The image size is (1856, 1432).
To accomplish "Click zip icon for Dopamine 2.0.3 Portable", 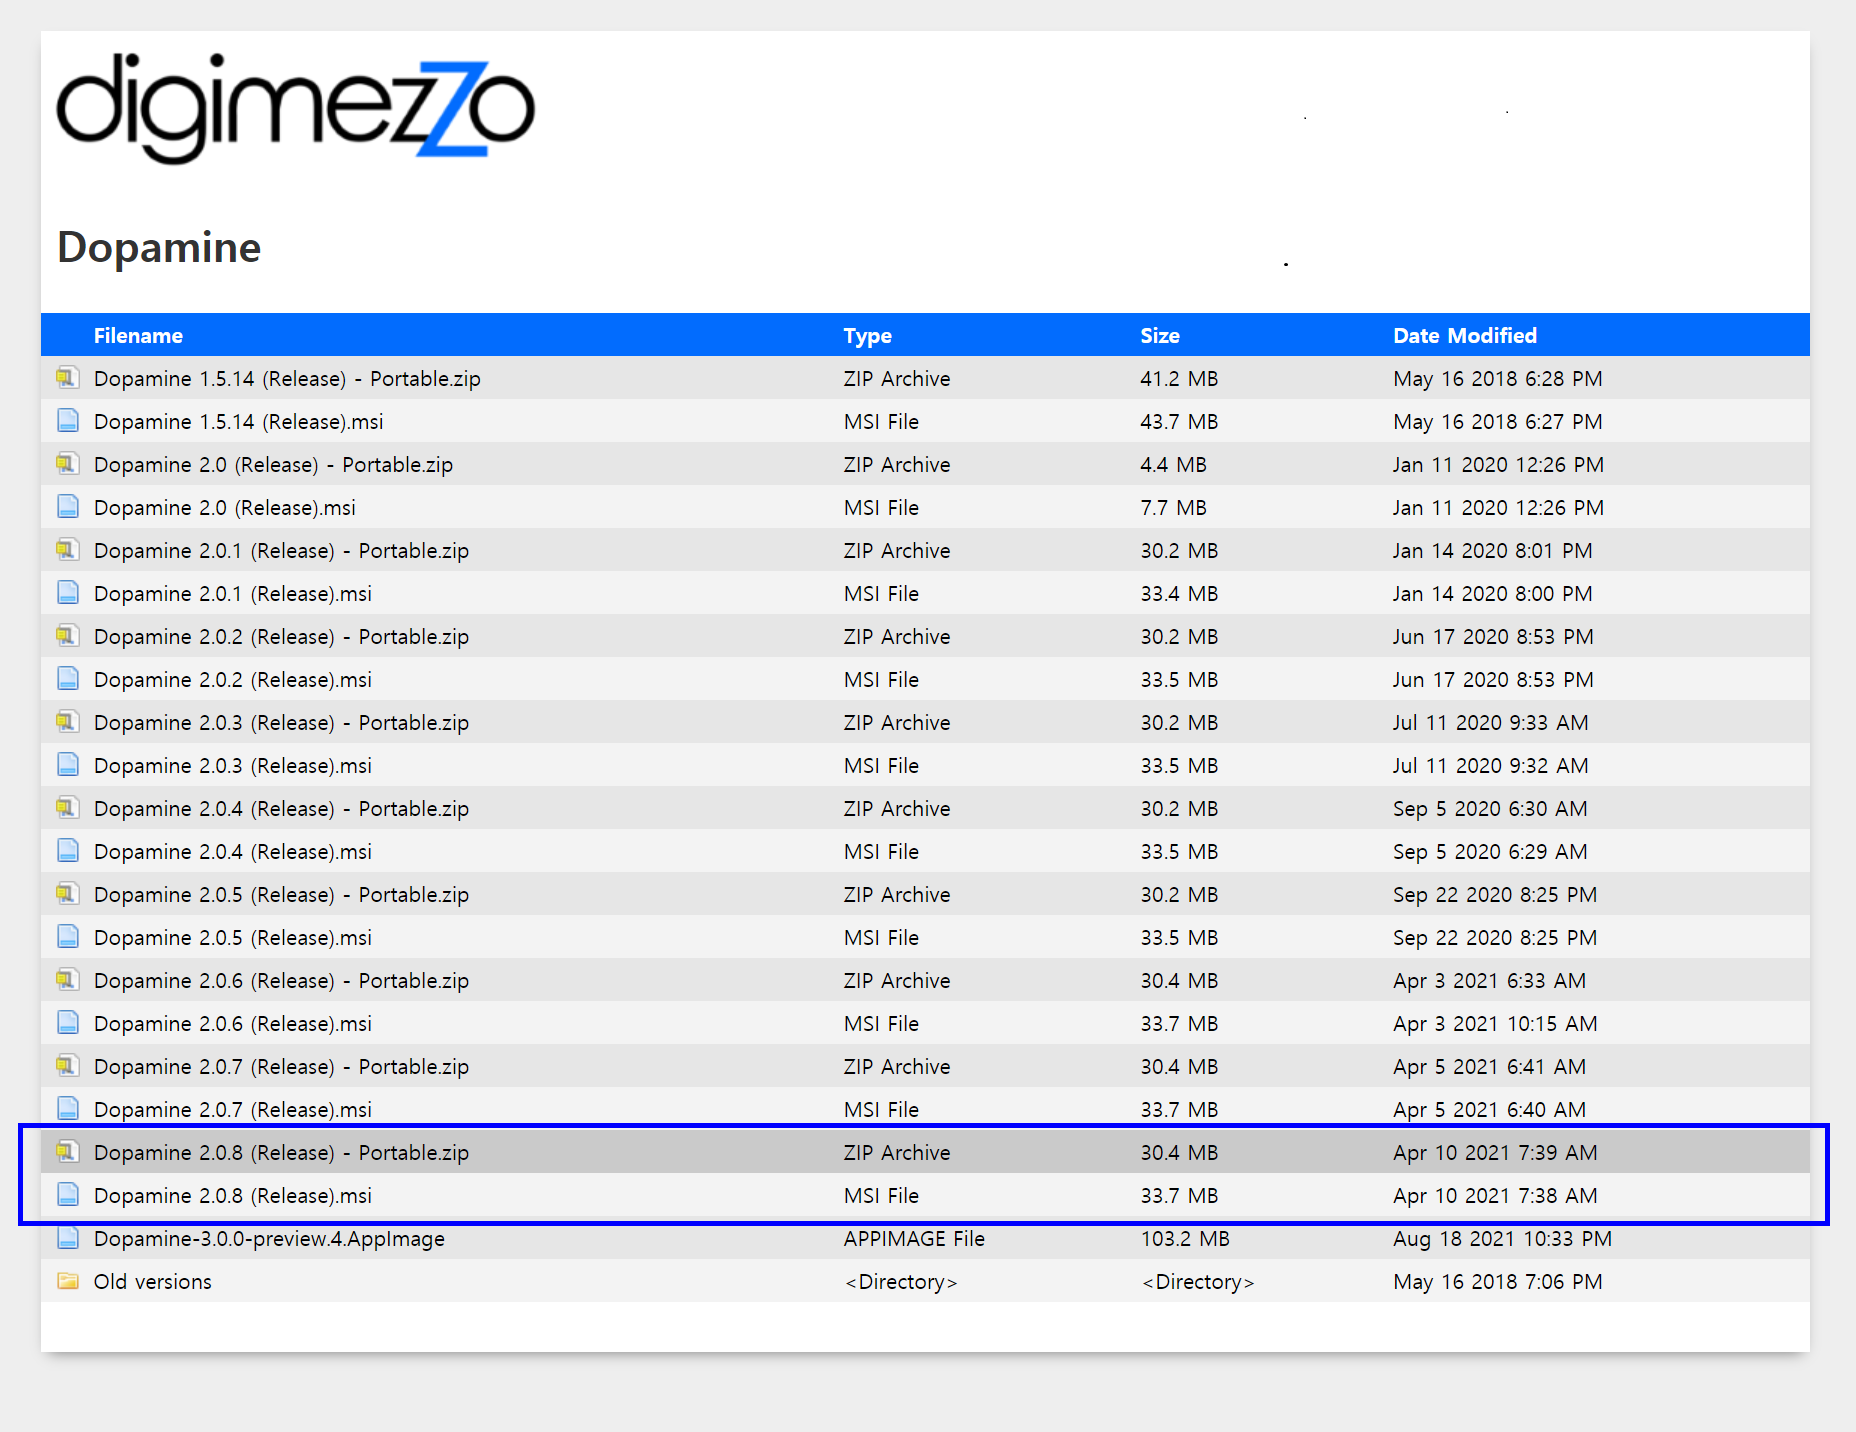I will (x=67, y=722).
